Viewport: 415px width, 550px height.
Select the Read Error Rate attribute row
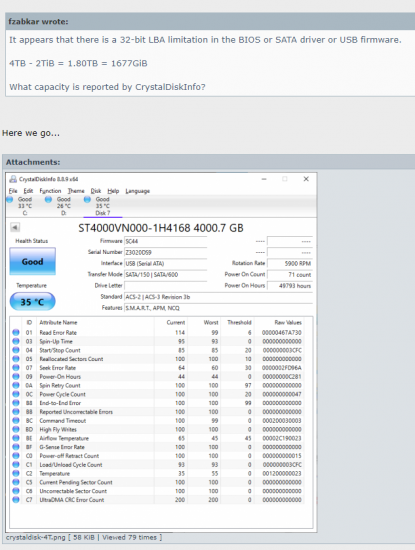click(x=157, y=332)
